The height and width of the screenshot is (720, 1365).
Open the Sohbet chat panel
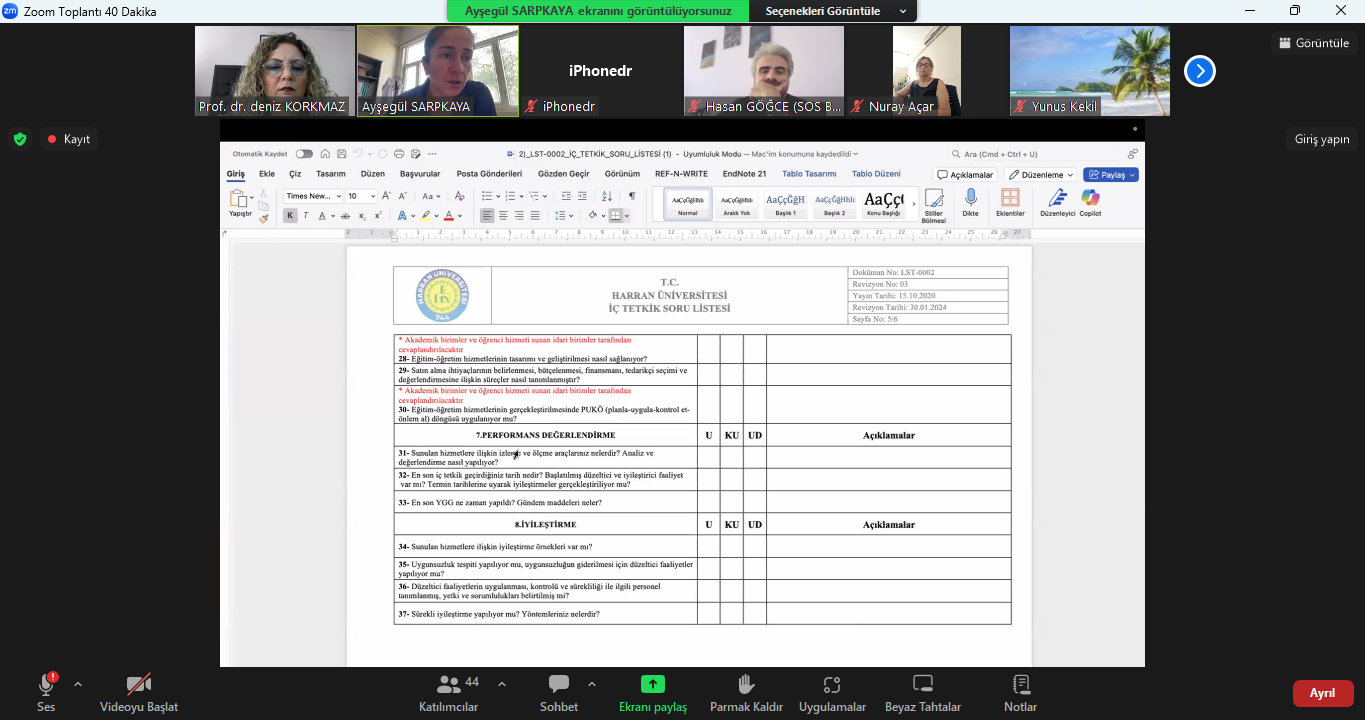(558, 685)
